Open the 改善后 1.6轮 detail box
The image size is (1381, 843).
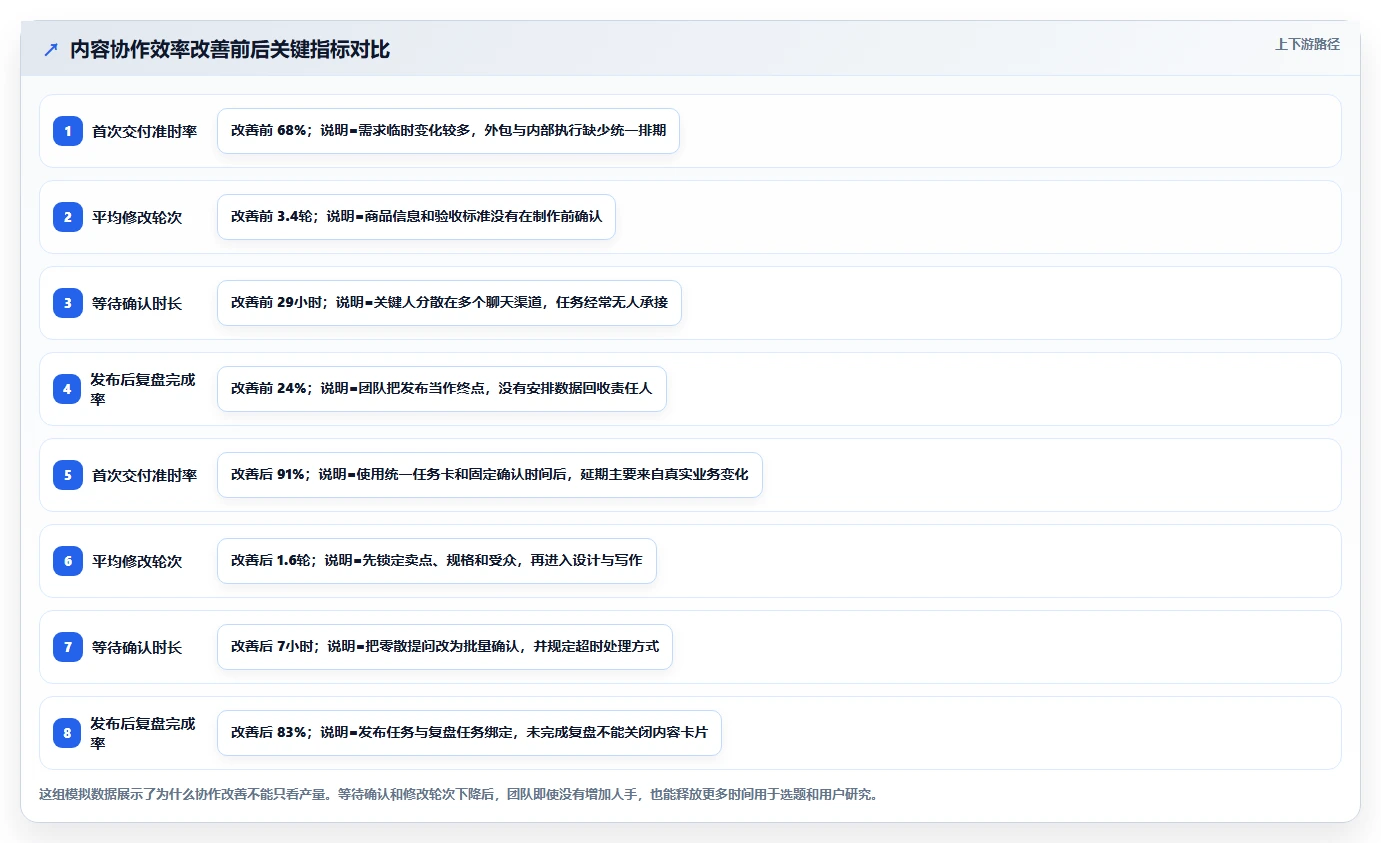coord(437,561)
